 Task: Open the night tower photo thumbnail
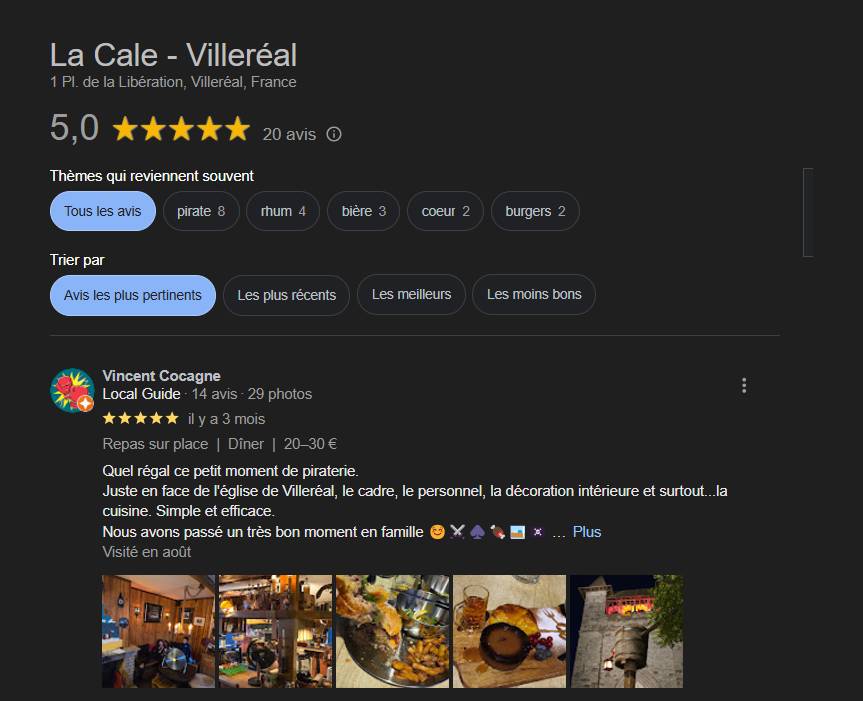click(x=626, y=631)
